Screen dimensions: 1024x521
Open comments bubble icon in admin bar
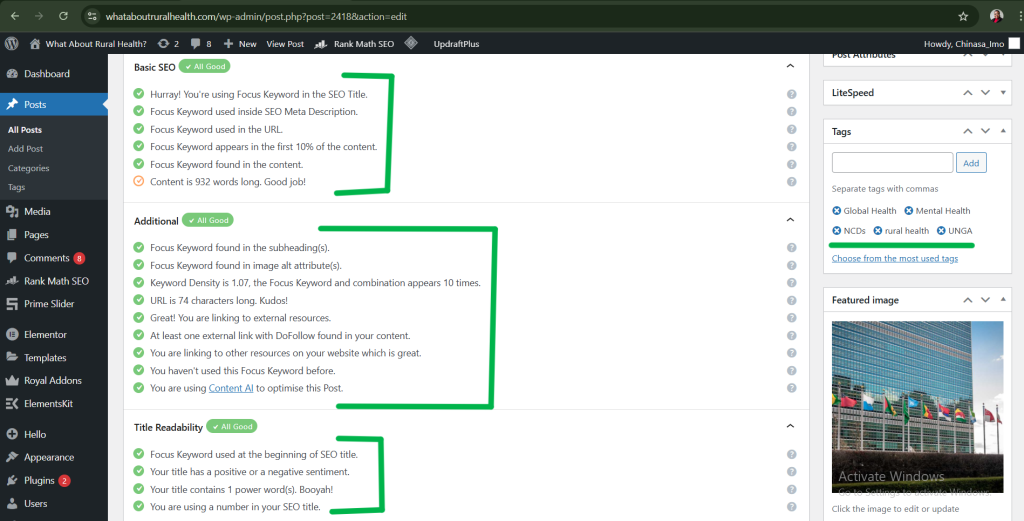point(195,44)
